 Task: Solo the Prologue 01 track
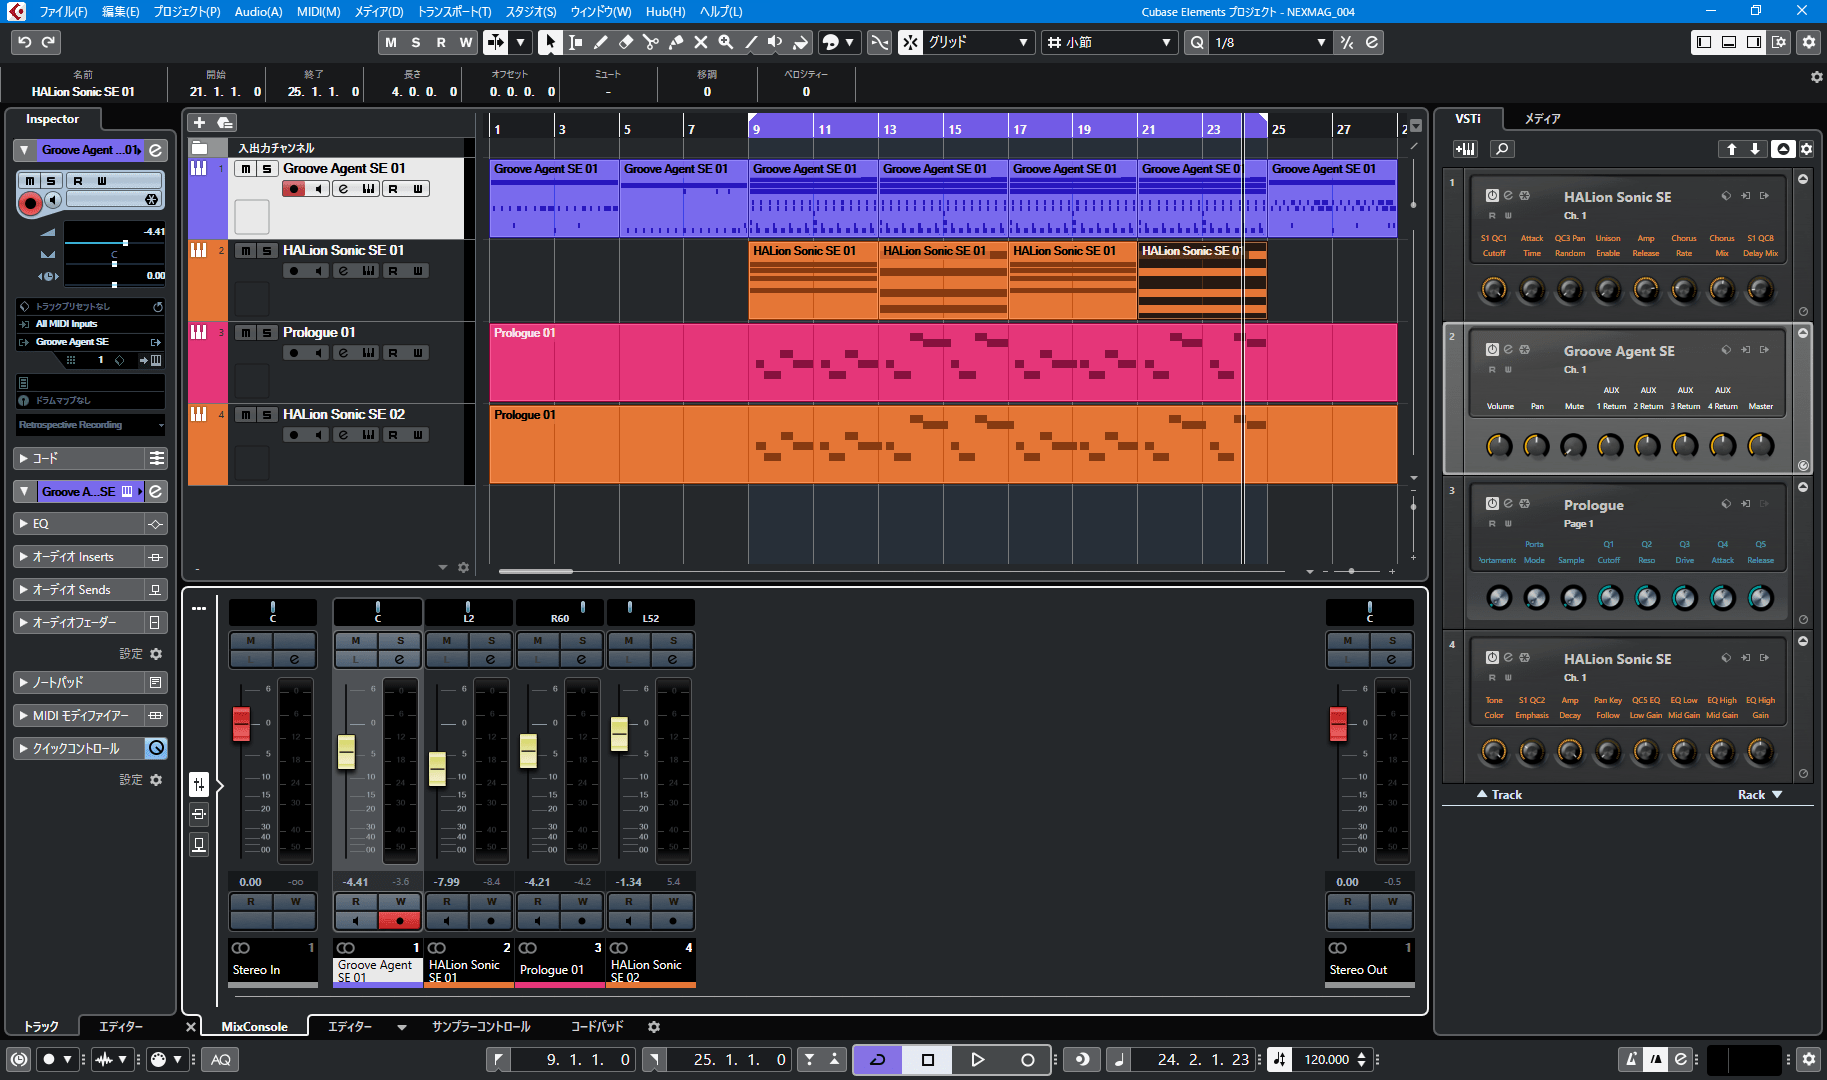[267, 333]
